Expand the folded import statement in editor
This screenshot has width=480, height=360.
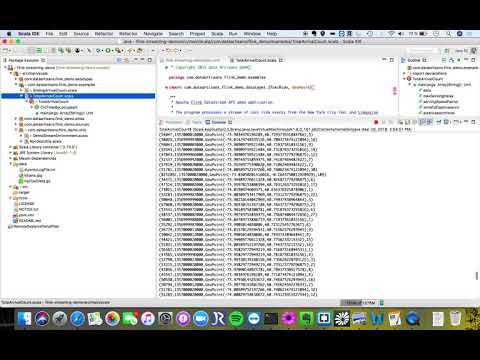pyautogui.click(x=166, y=87)
